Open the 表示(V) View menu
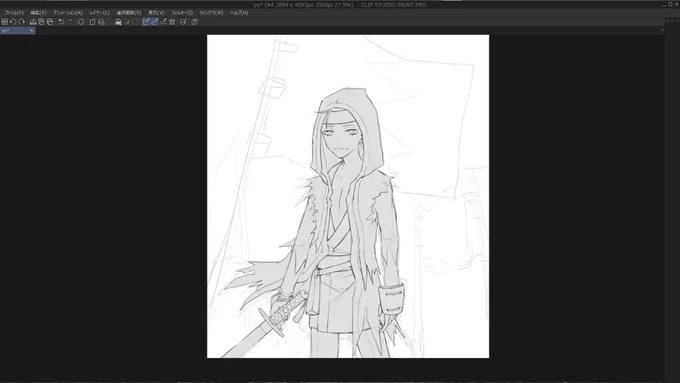 point(156,13)
